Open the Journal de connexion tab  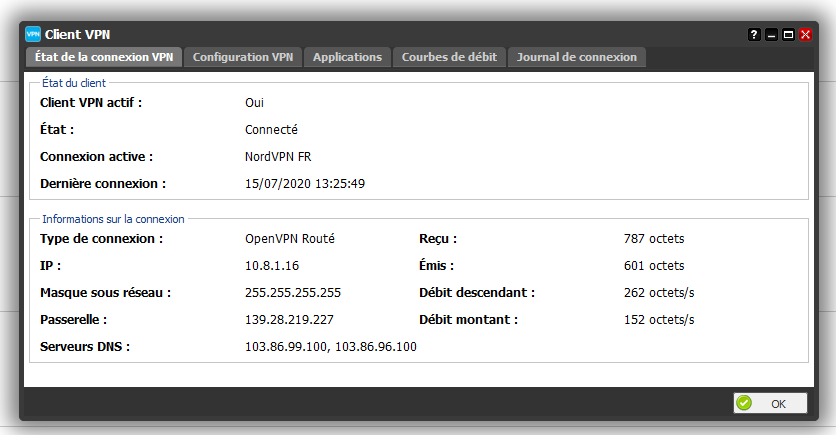click(577, 57)
